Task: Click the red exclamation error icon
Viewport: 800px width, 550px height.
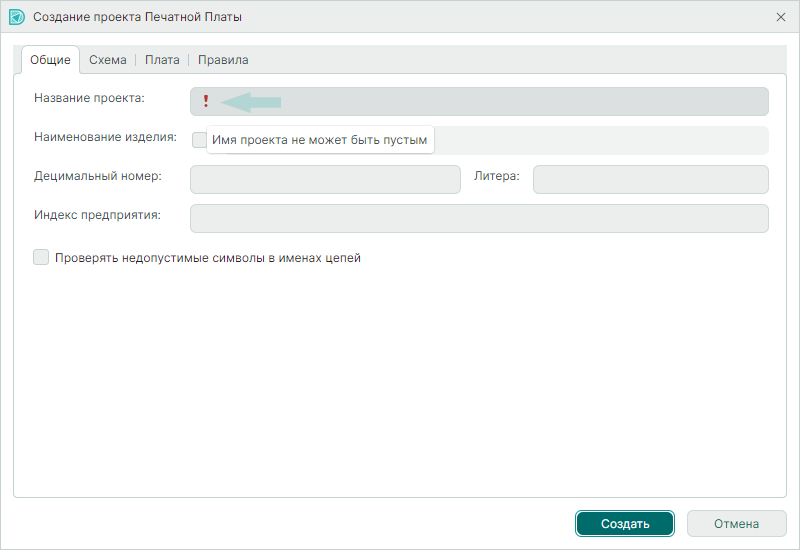Action: coord(206,101)
